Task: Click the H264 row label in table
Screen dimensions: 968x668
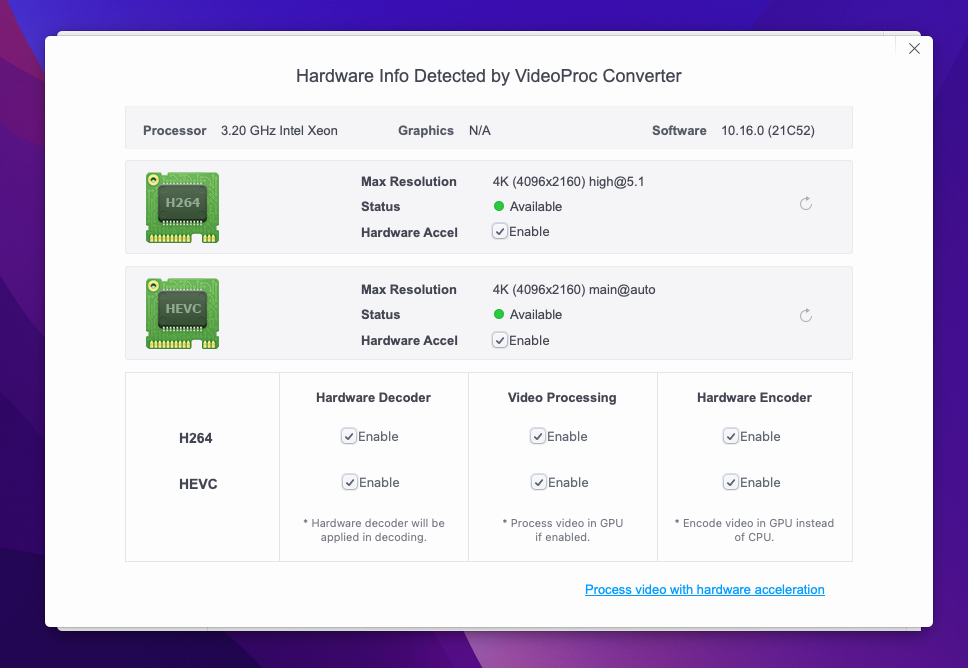Action: (x=196, y=438)
